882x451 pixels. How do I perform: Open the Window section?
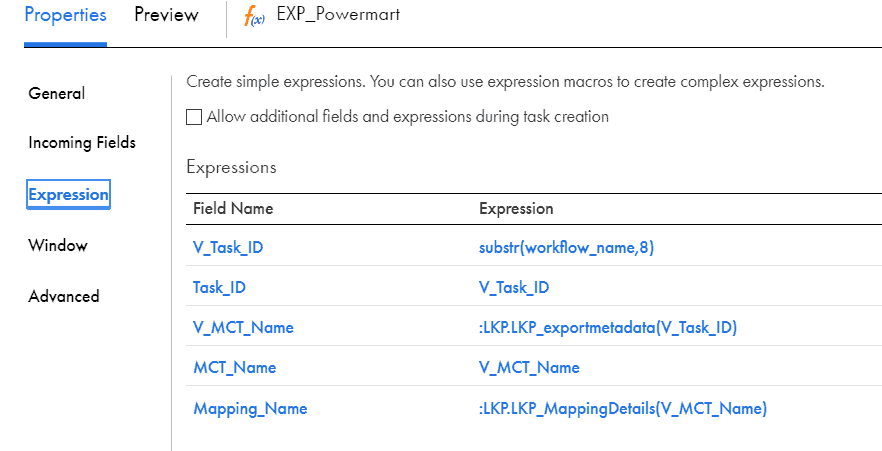[58, 246]
